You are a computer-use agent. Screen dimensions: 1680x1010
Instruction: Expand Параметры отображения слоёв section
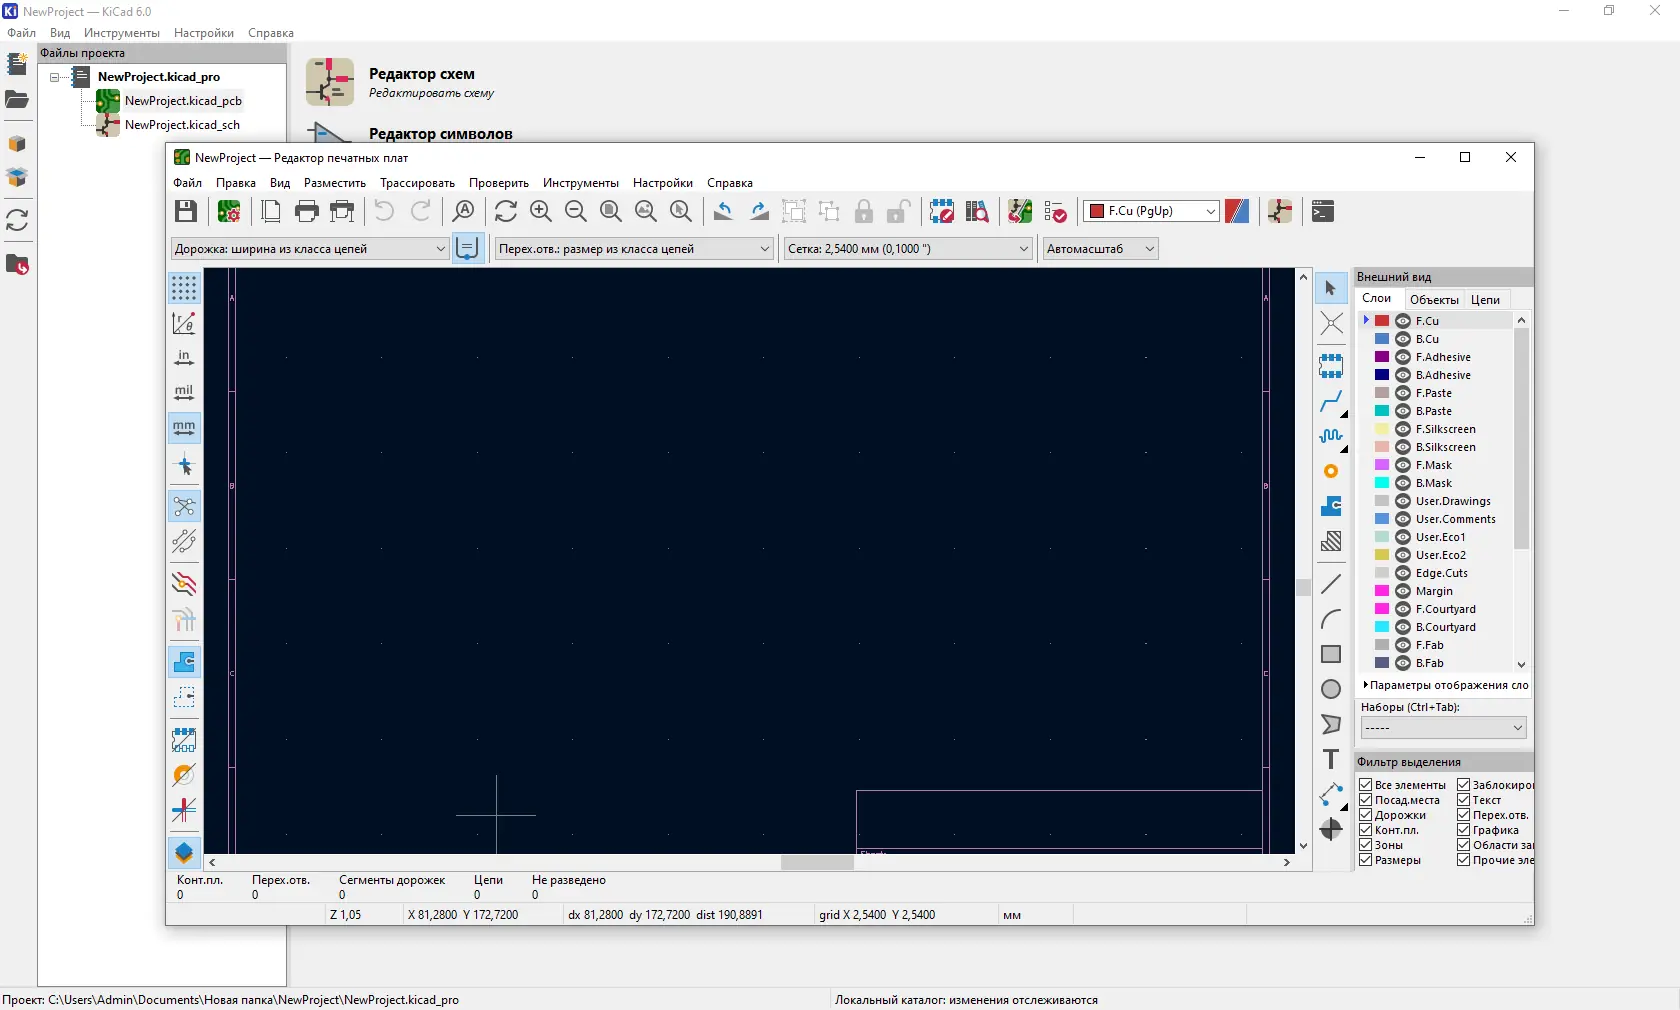click(1445, 685)
